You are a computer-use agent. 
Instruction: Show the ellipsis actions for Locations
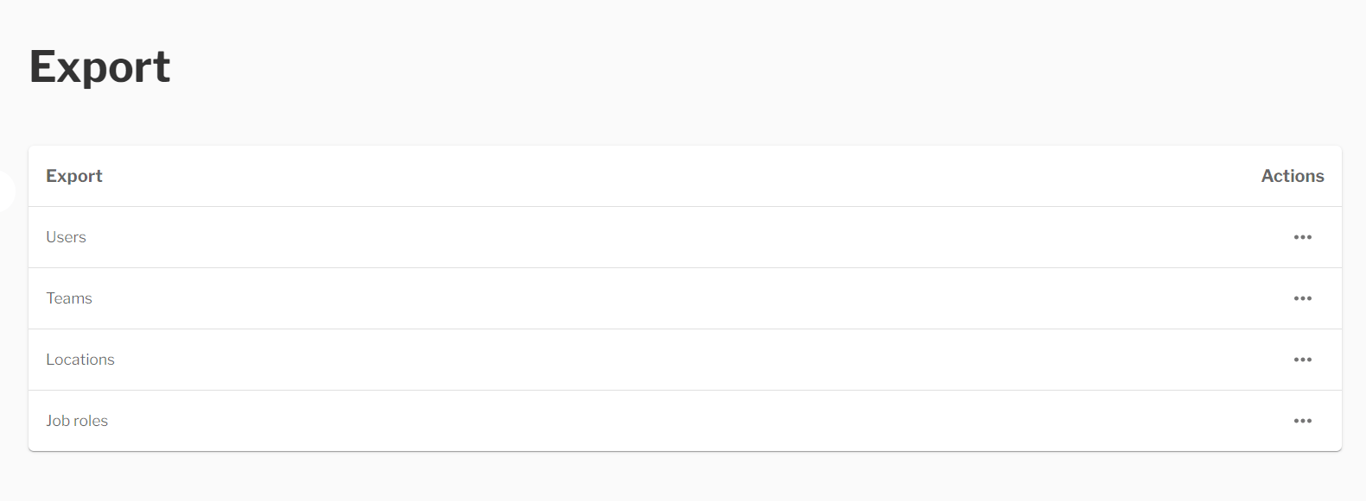(1302, 359)
